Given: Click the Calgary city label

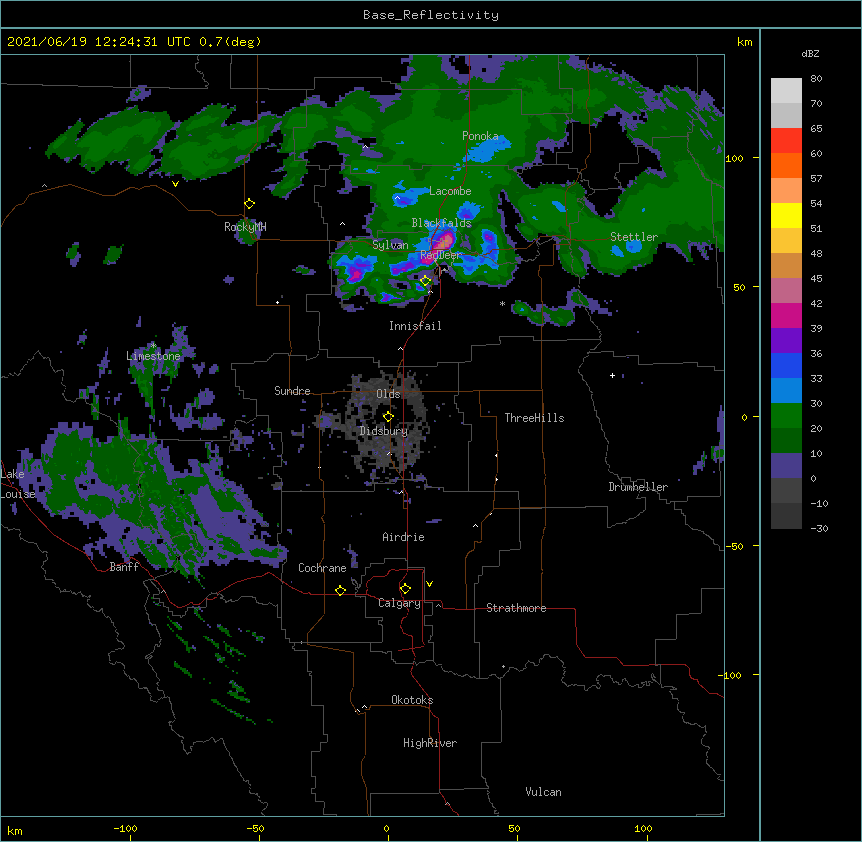Looking at the screenshot, I should (399, 603).
